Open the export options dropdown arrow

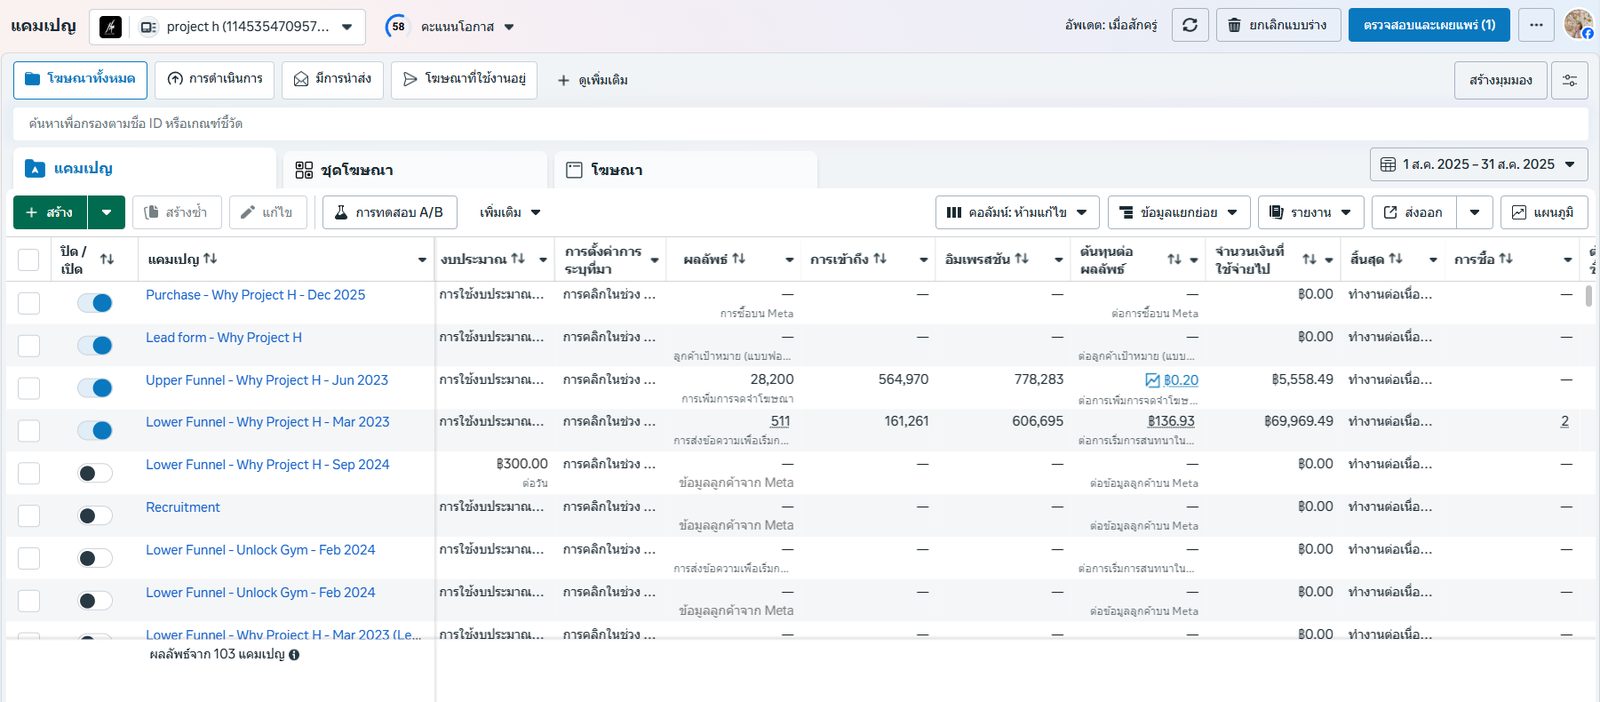[1474, 212]
